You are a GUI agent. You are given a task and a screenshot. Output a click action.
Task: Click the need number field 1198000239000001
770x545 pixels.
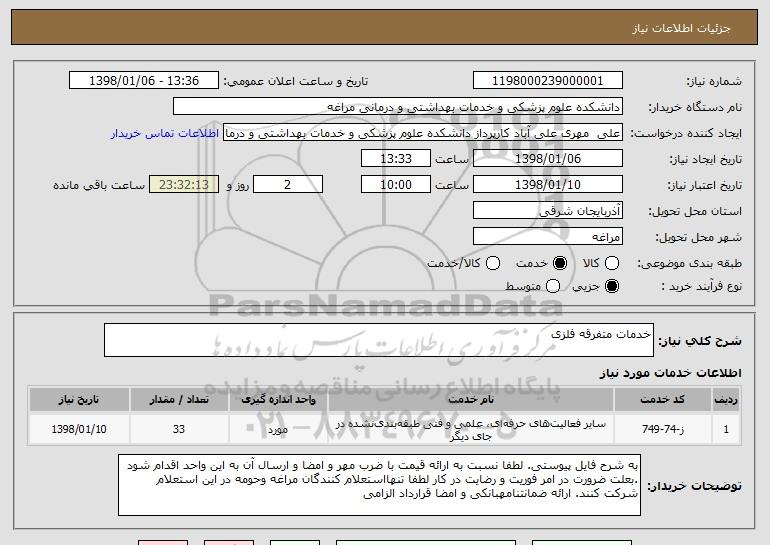548,81
